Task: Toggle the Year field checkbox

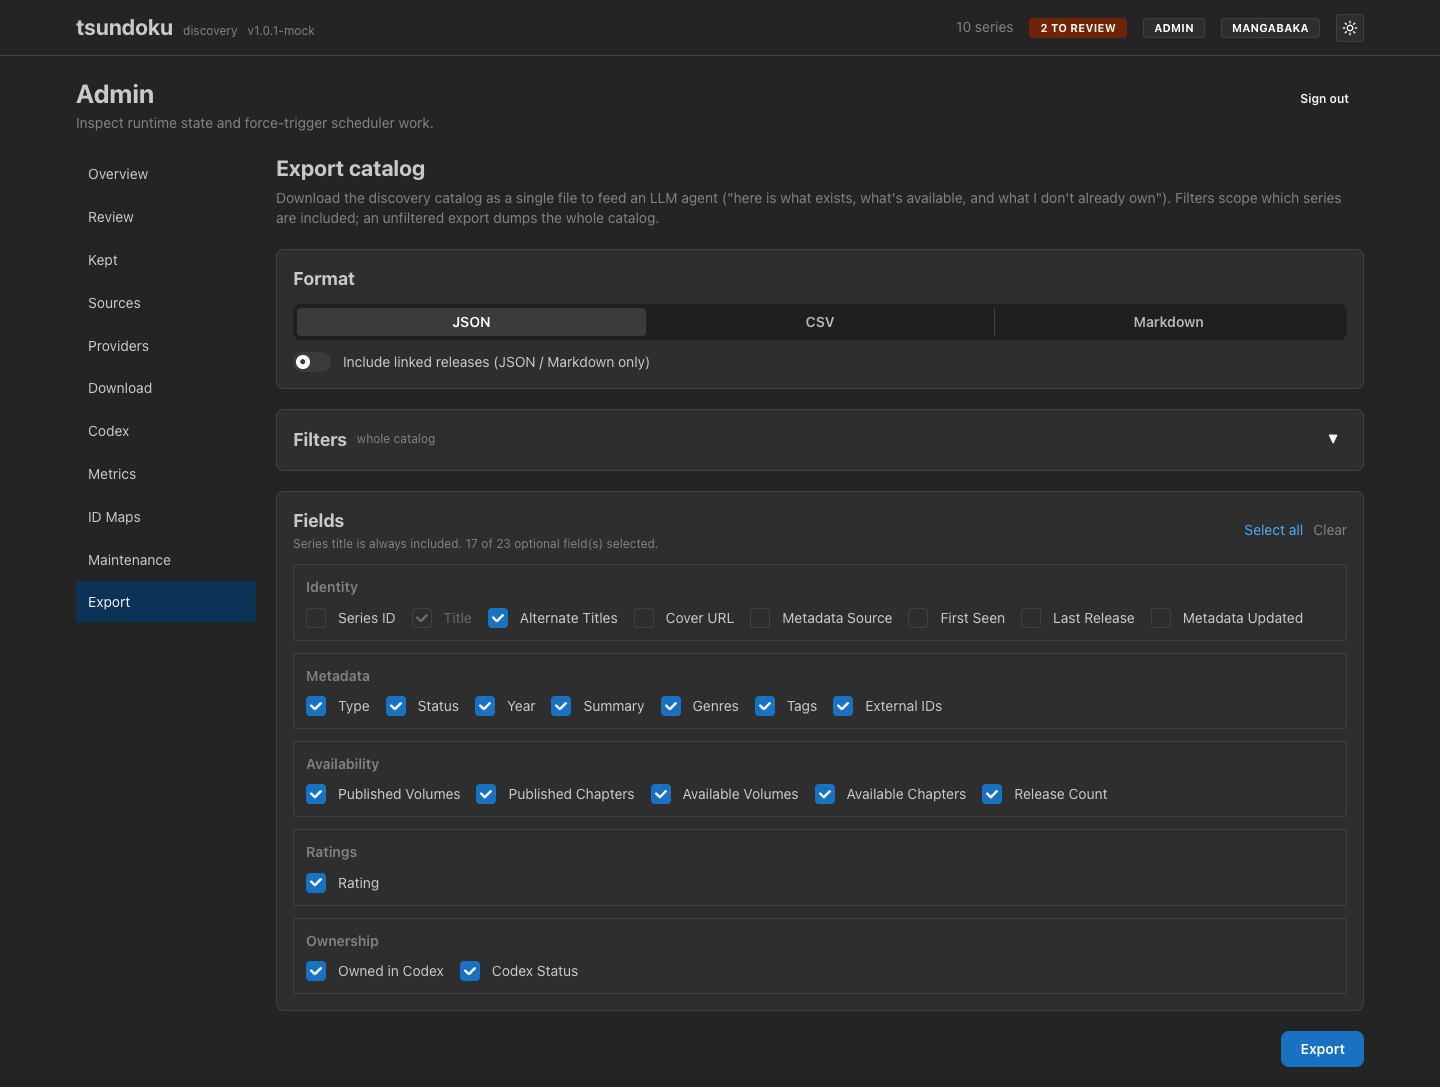Action: point(485,706)
